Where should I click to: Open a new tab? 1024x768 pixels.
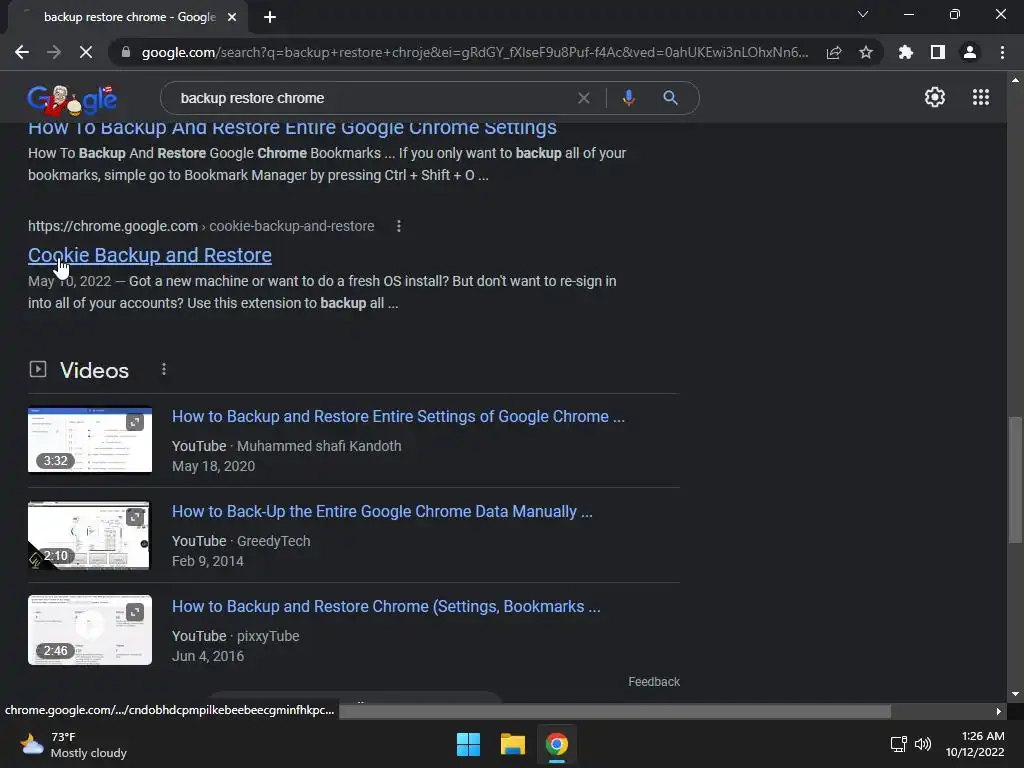270,17
